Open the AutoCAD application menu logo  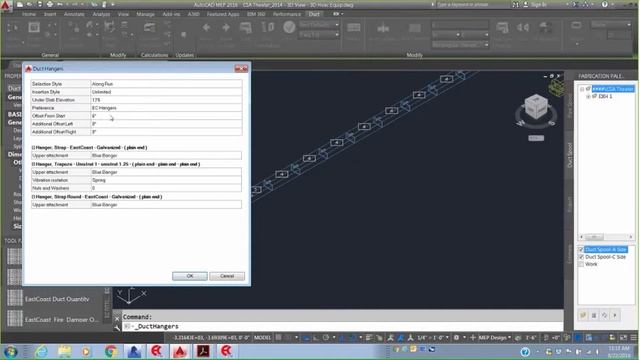6,5
